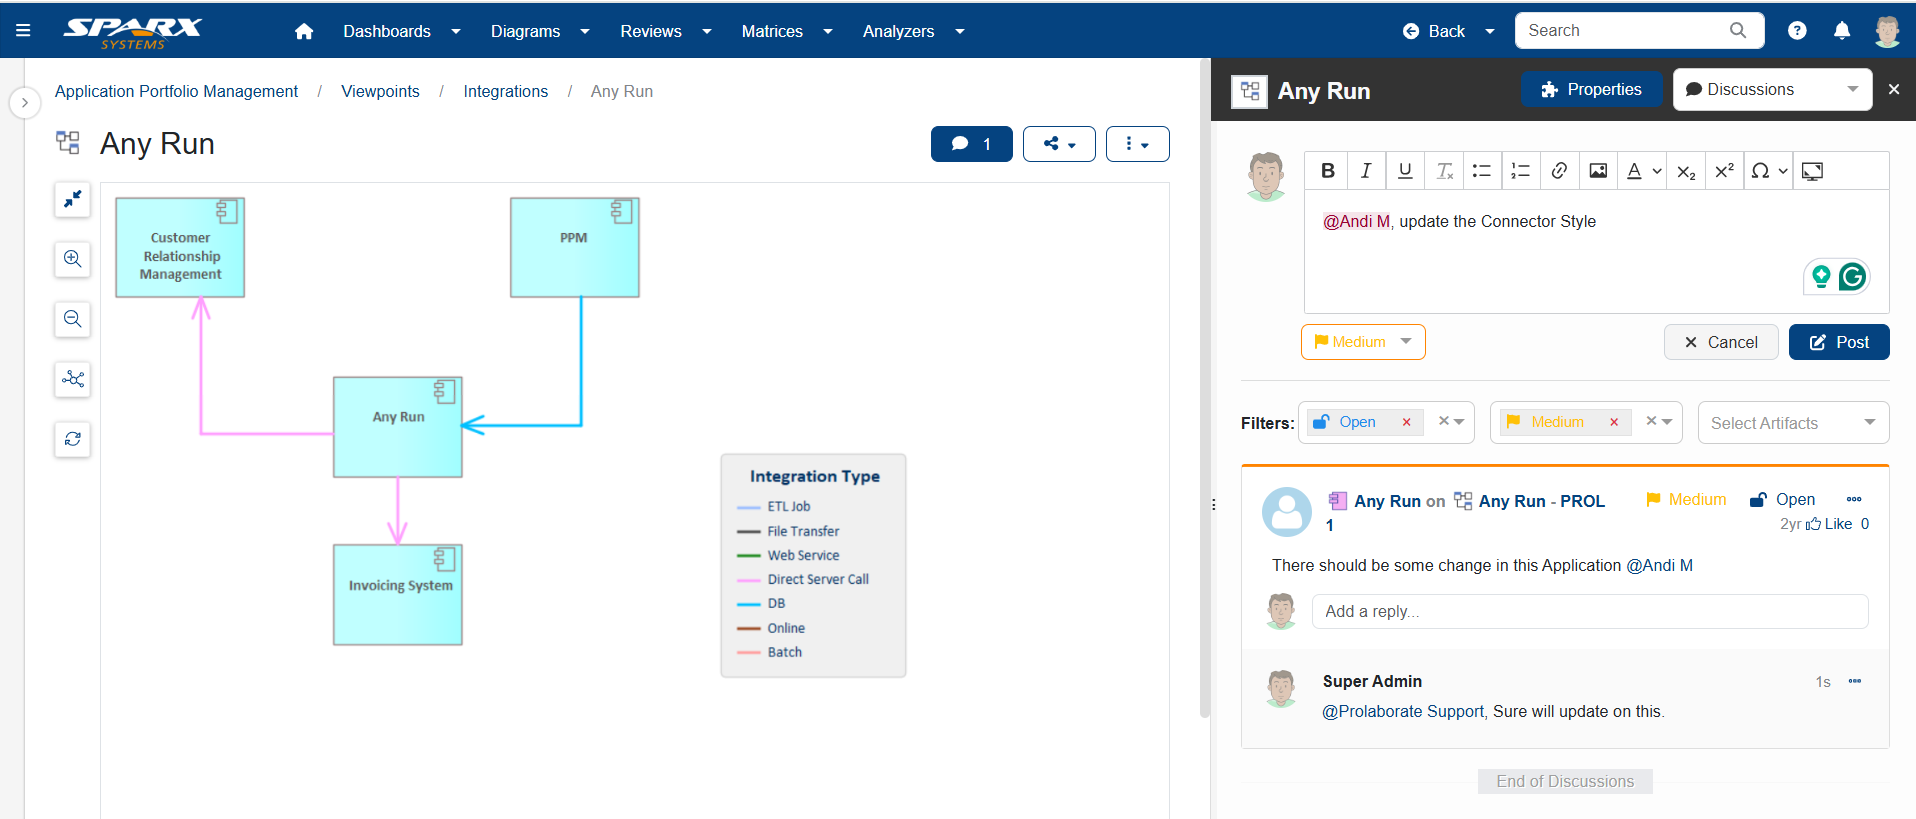Open font color dropdown in editor
The image size is (1916, 819).
[x=1643, y=171]
